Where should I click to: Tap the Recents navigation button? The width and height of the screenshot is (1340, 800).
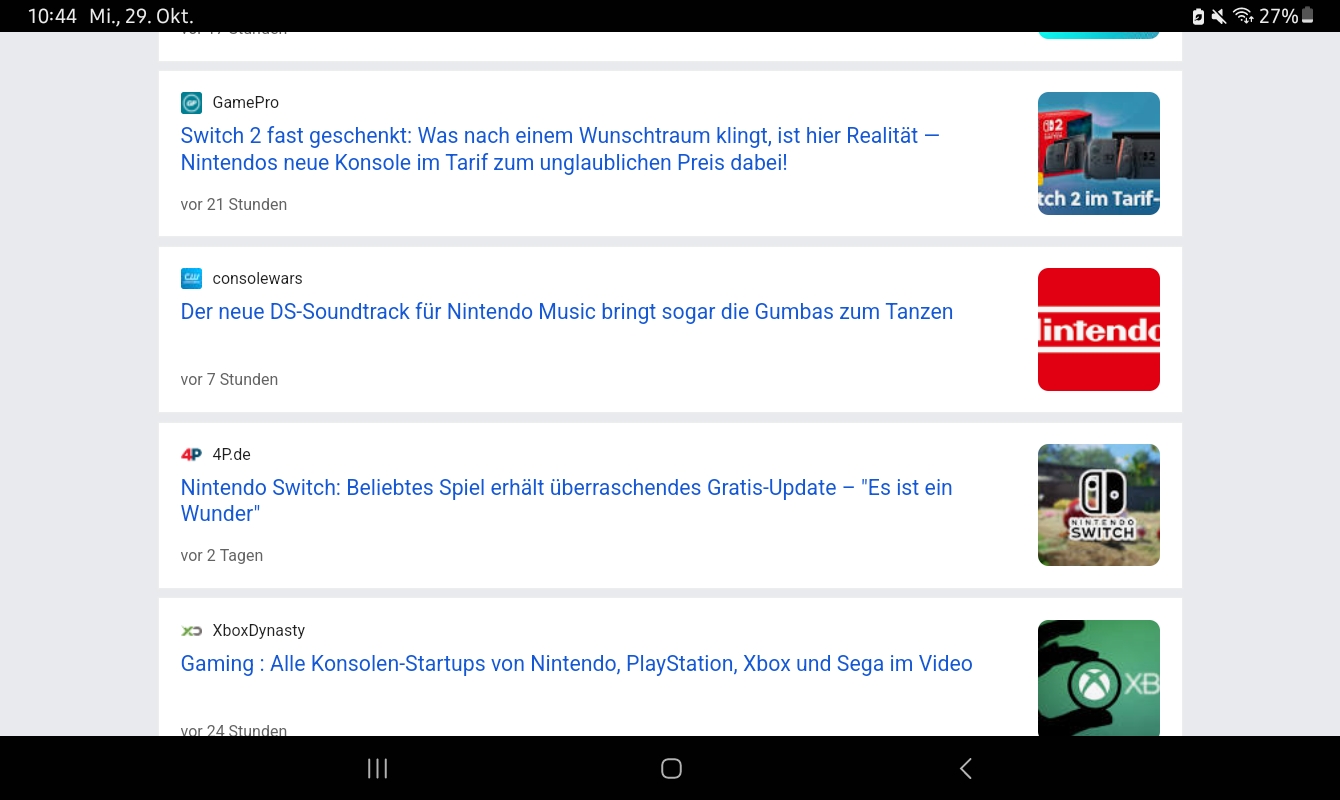pyautogui.click(x=377, y=768)
